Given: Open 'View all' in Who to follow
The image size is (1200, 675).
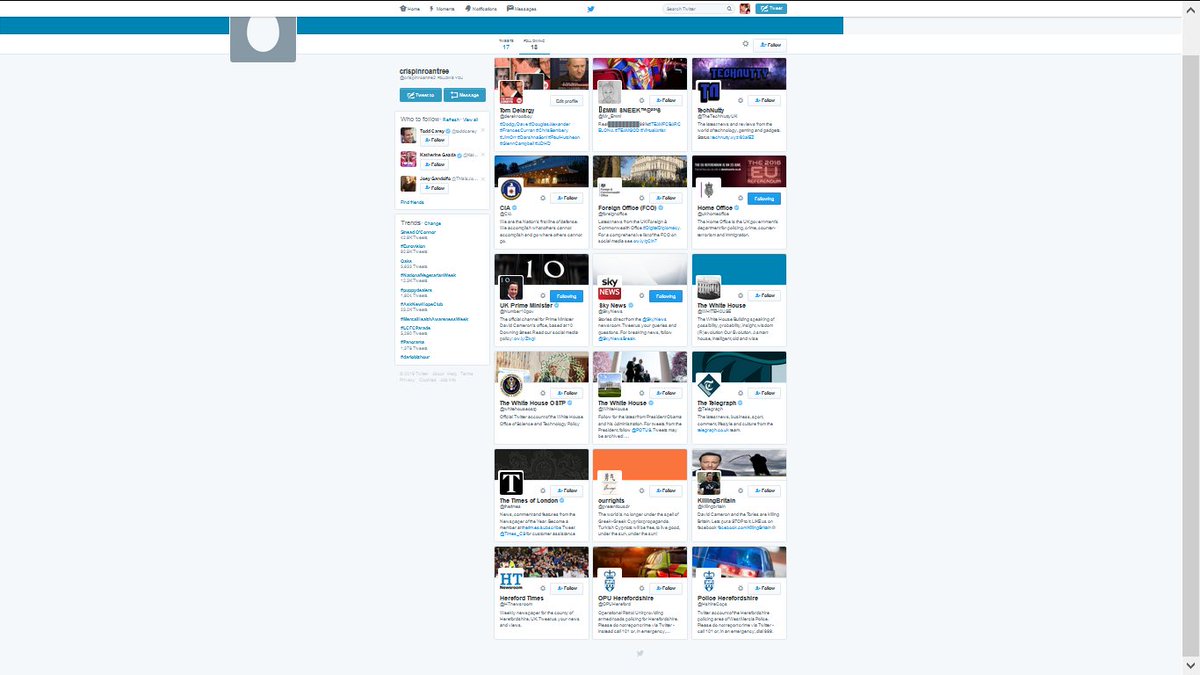Looking at the screenshot, I should (x=470, y=119).
